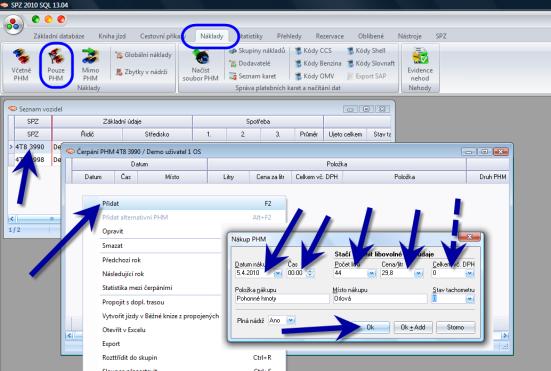This screenshot has height=371, width=551.
Task: Click Storno button
Action: [455, 327]
